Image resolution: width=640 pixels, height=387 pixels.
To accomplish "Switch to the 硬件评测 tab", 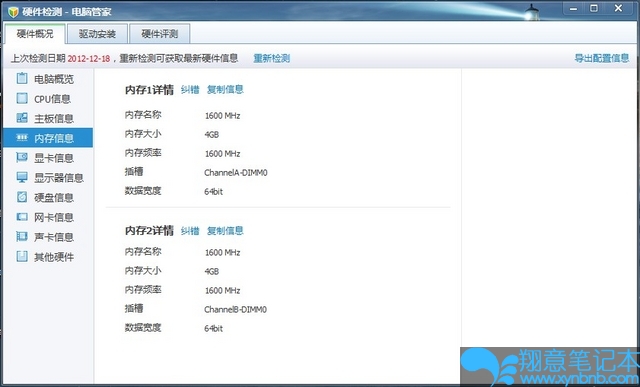I will [x=160, y=34].
